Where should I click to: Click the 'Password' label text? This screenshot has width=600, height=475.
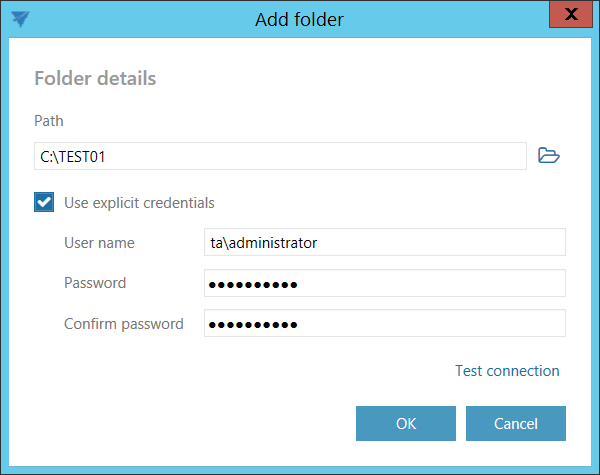tap(95, 283)
